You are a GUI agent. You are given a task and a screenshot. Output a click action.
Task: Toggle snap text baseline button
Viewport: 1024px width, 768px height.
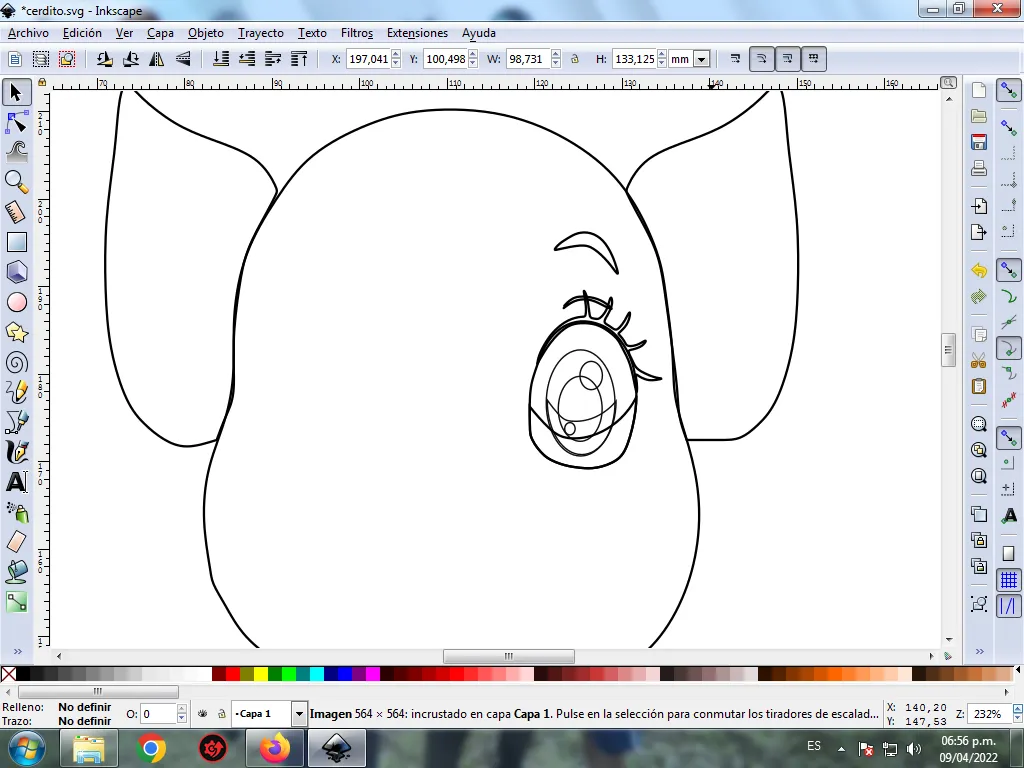click(1009, 516)
